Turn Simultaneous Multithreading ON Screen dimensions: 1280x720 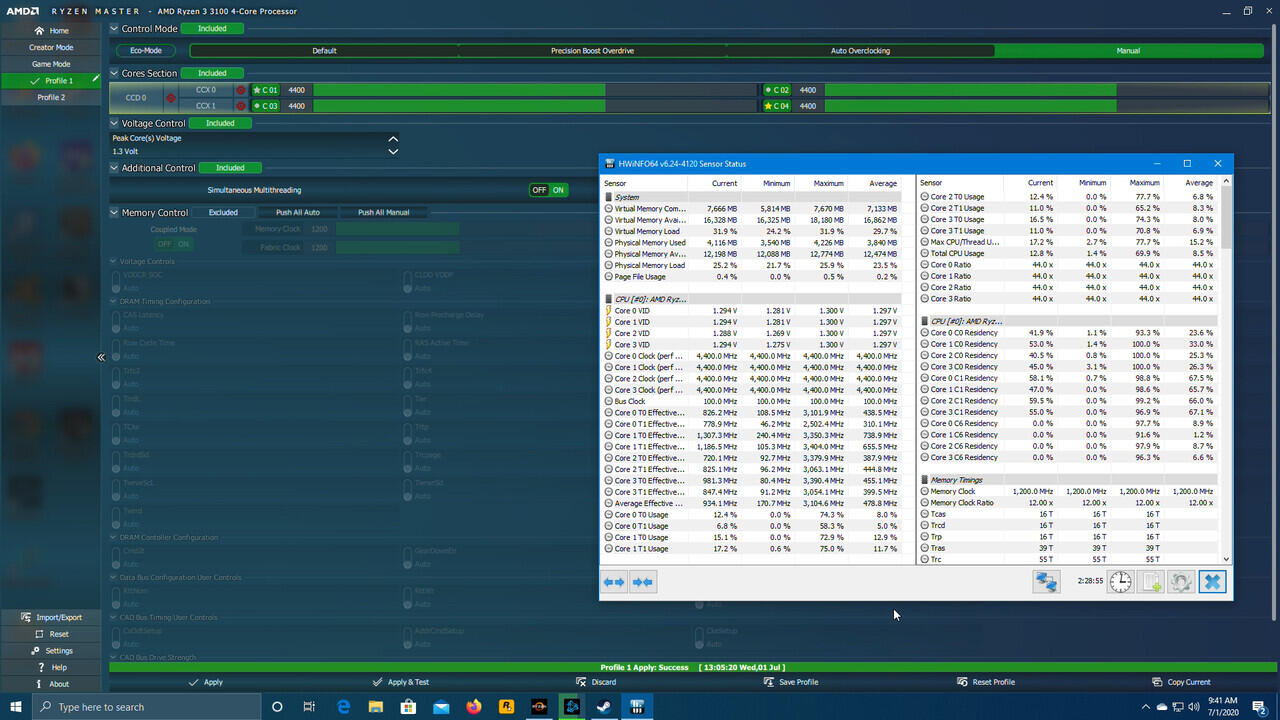[558, 190]
